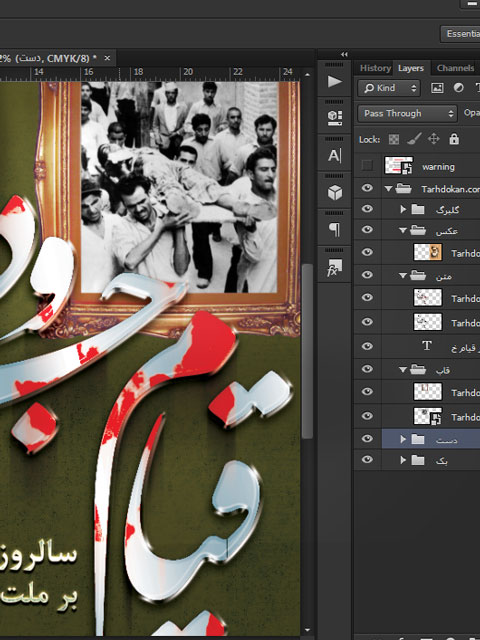
Task: Open the Pass Through blend mode dropdown
Action: pos(407,113)
